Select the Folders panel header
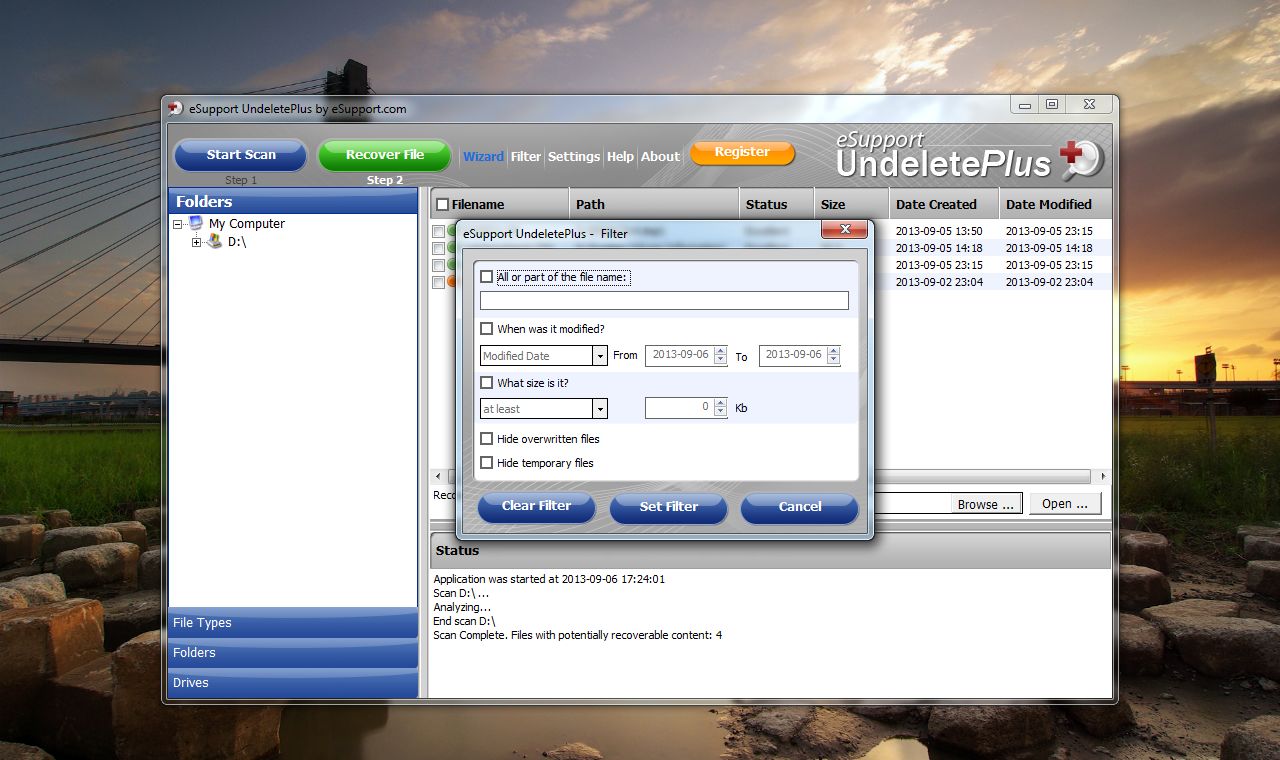Image resolution: width=1280 pixels, height=760 pixels. click(x=293, y=201)
